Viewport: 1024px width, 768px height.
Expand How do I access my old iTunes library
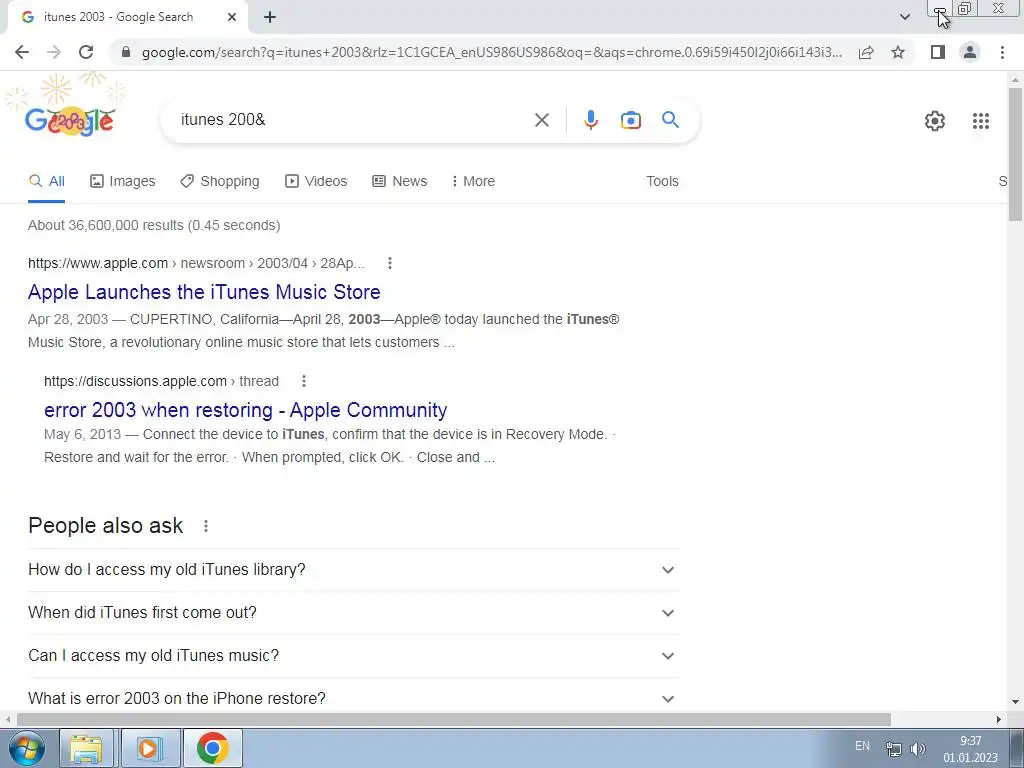pyautogui.click(x=353, y=569)
